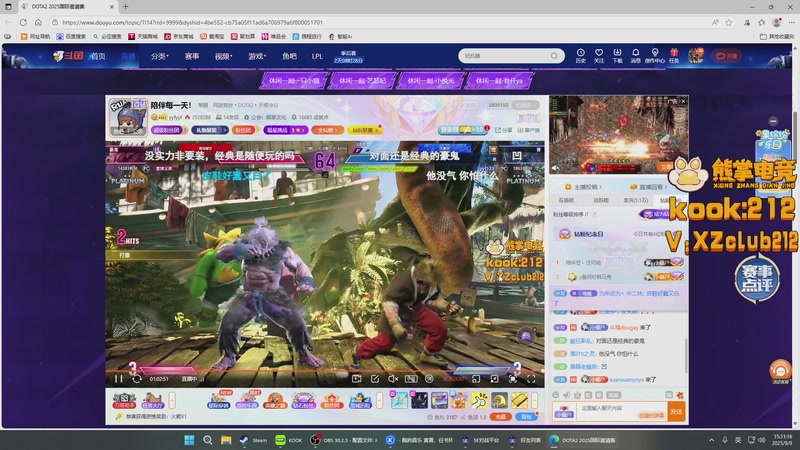
Task: Open 直播回看 replay link
Action: click(x=649, y=187)
